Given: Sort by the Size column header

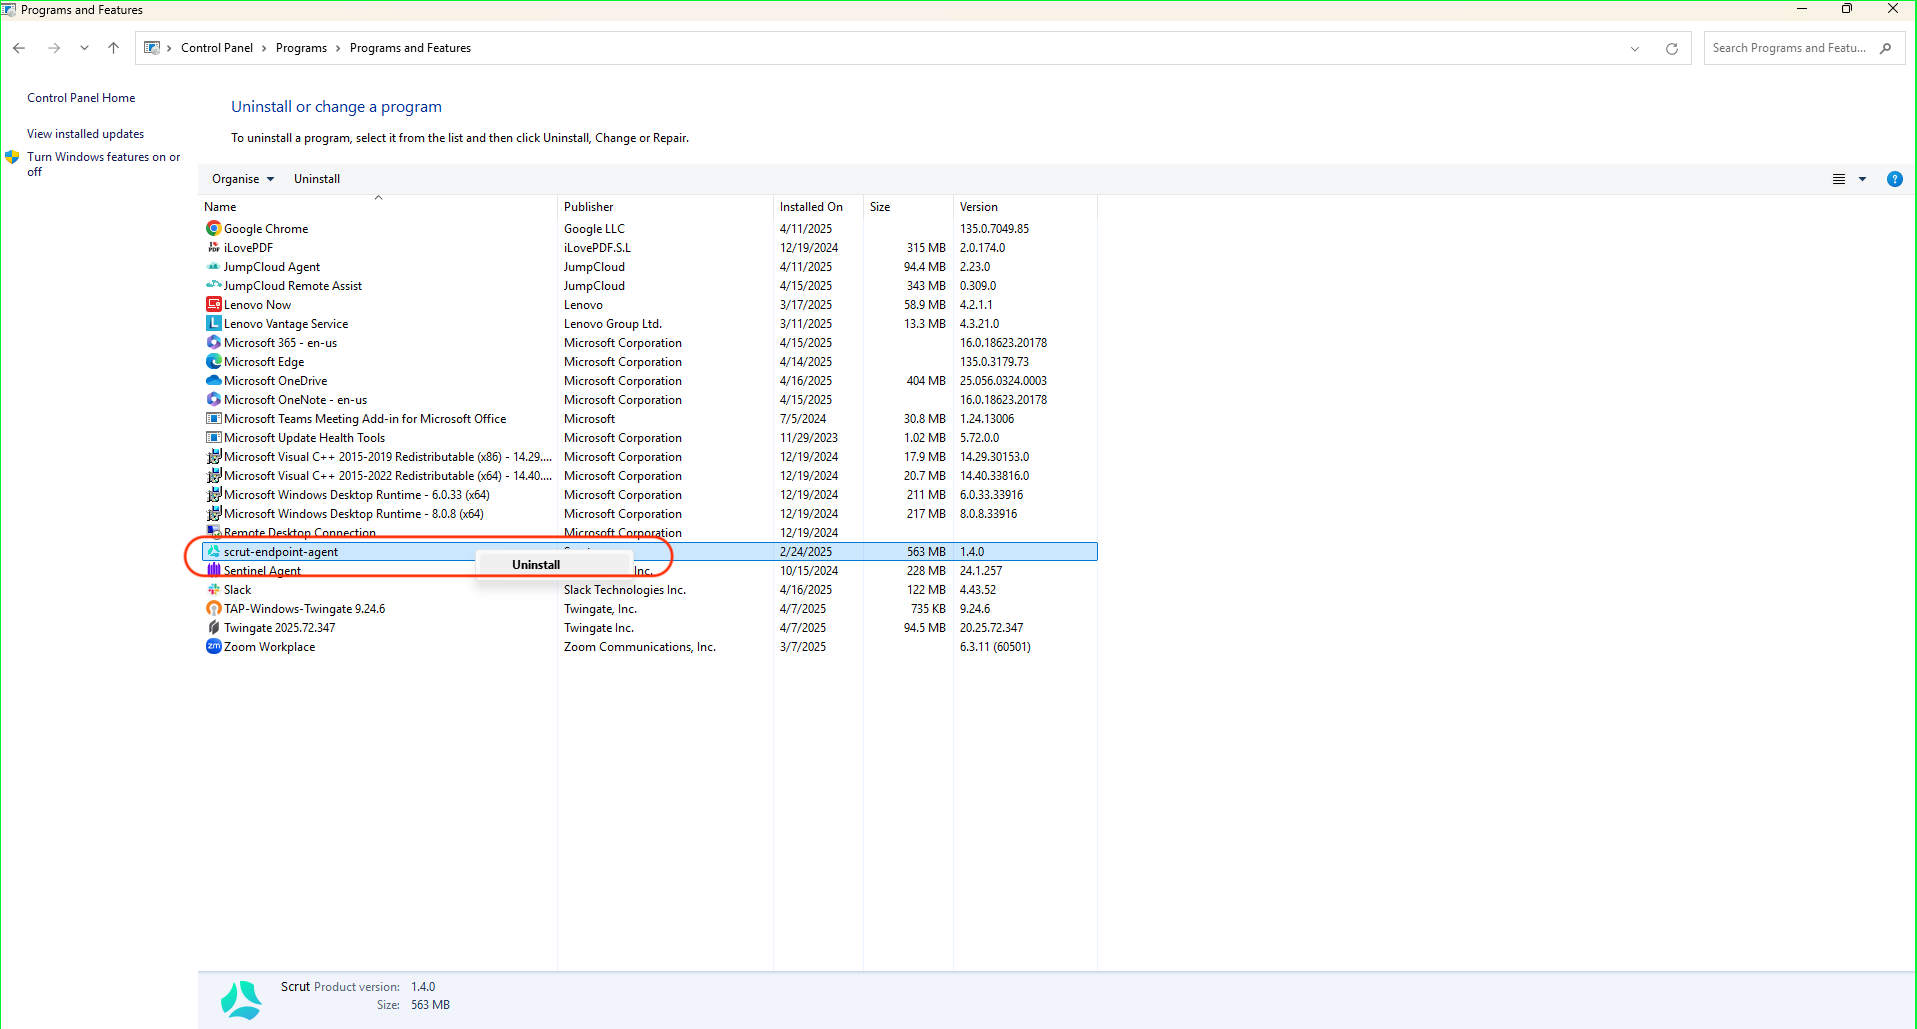Looking at the screenshot, I should [908, 207].
